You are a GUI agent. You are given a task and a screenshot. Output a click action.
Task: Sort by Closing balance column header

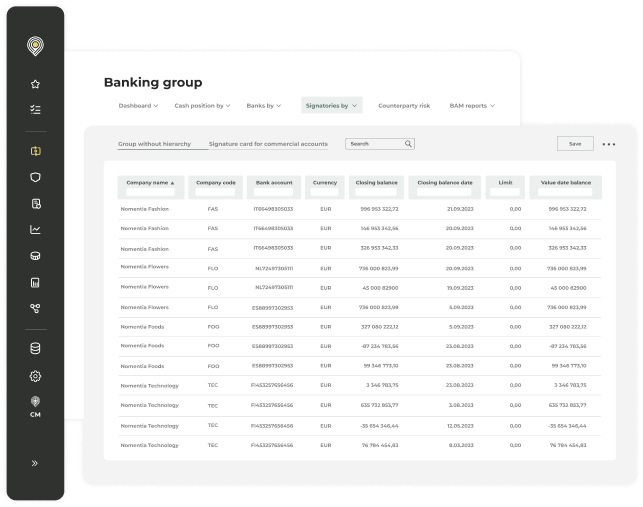pos(376,183)
